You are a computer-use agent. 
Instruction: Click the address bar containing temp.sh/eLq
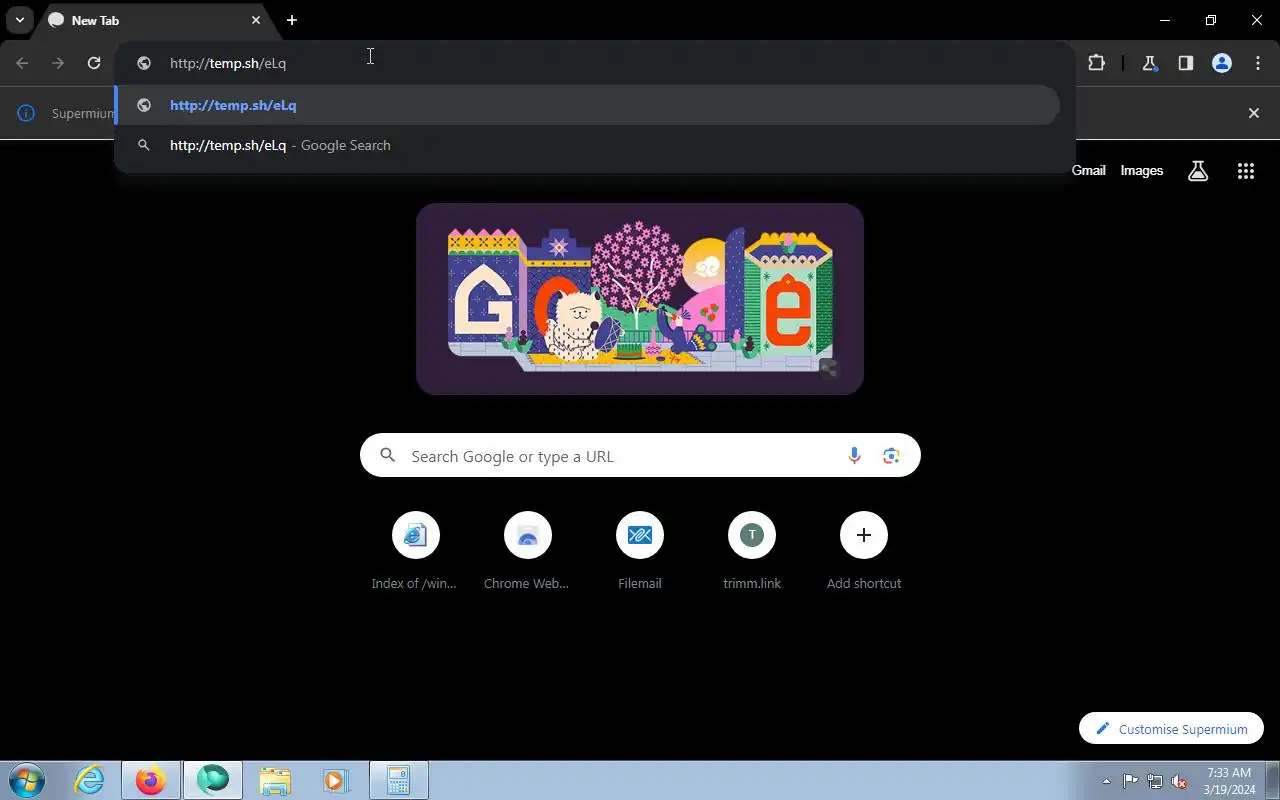(x=595, y=63)
